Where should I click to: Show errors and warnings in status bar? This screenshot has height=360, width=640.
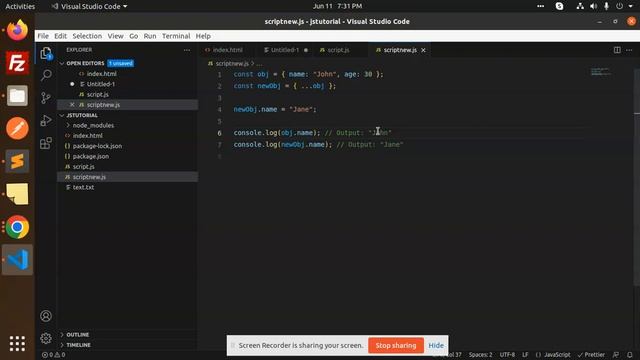pos(53,355)
